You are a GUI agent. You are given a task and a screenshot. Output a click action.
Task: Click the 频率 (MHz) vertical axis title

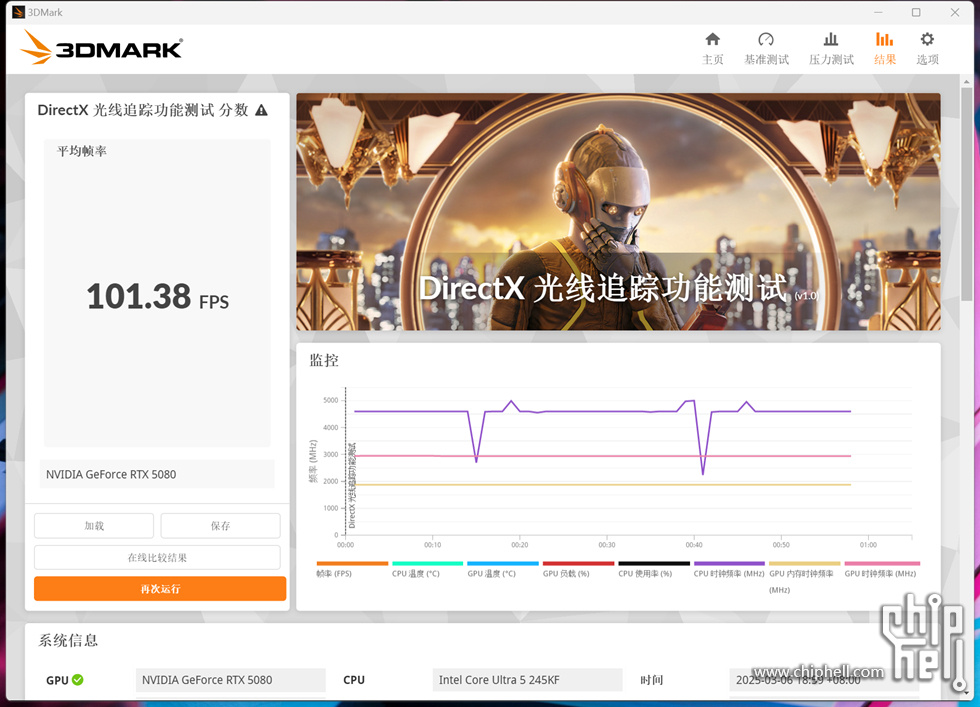point(313,461)
